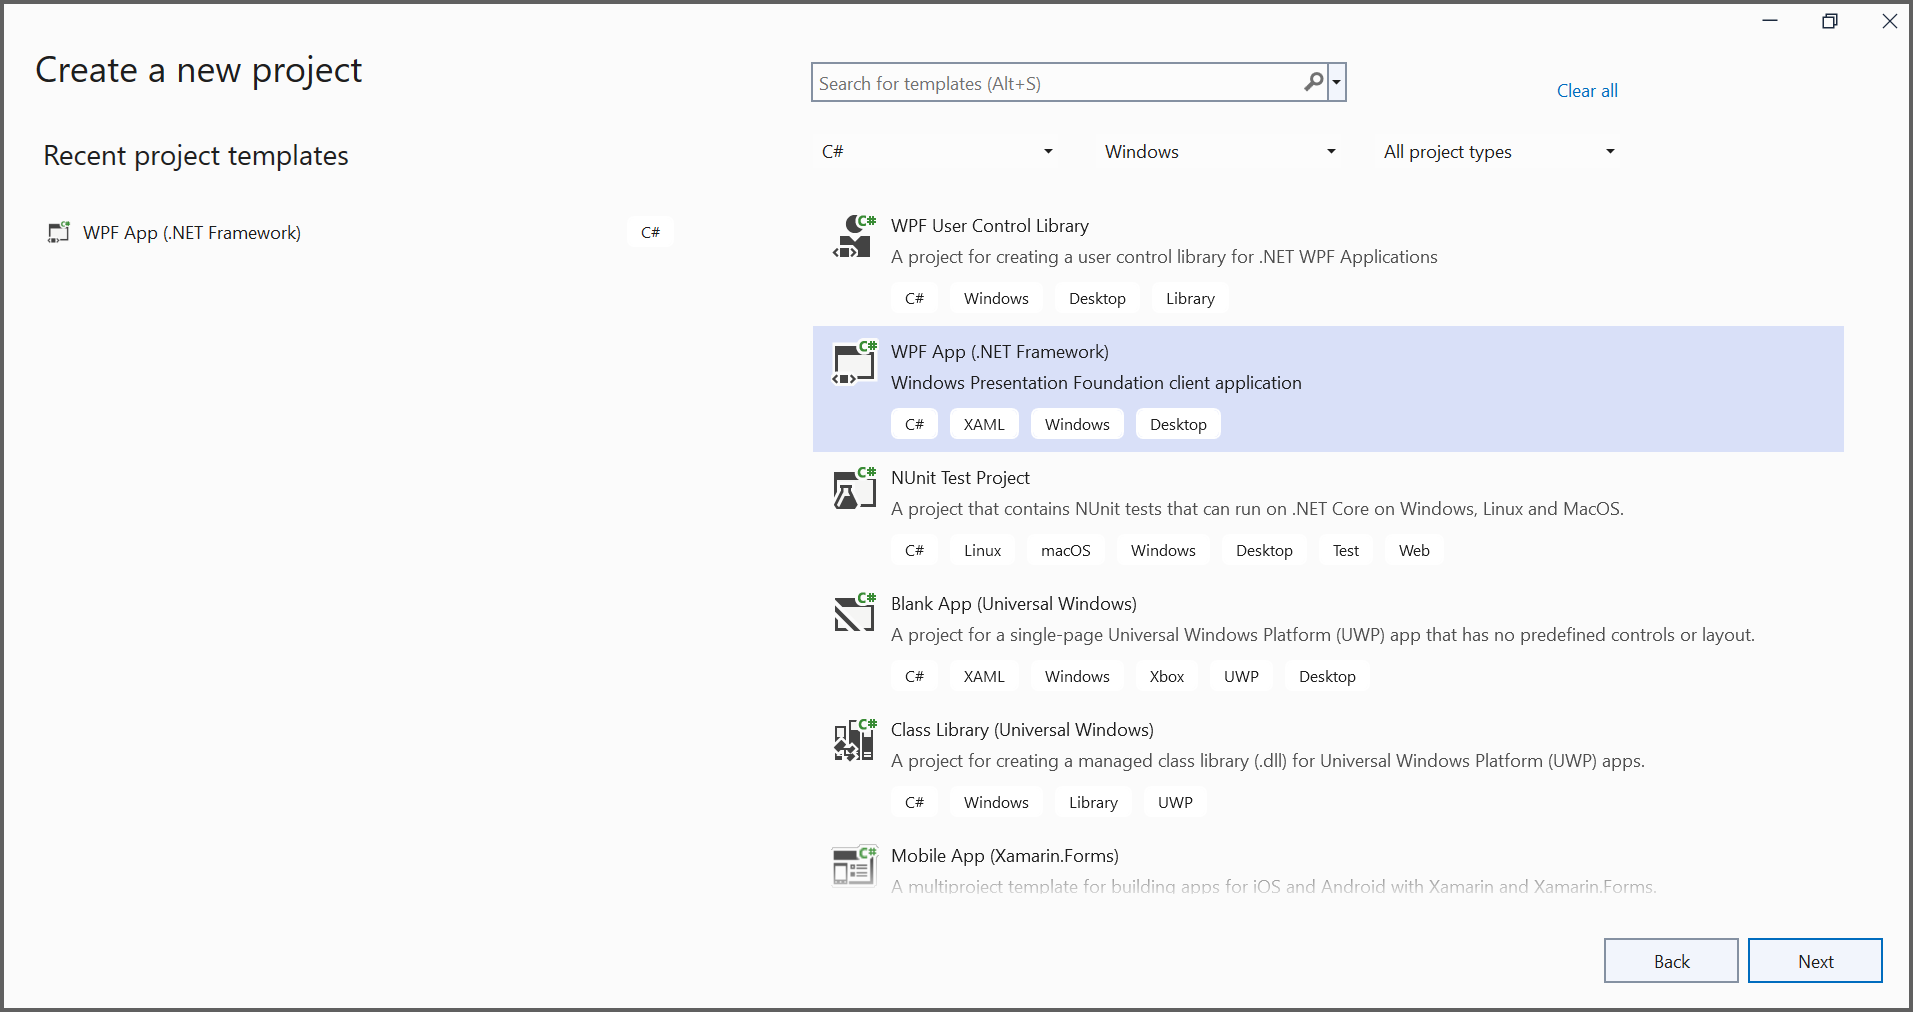This screenshot has height=1012, width=1913.
Task: Click C# tag beside recent WPF App
Action: (x=650, y=232)
